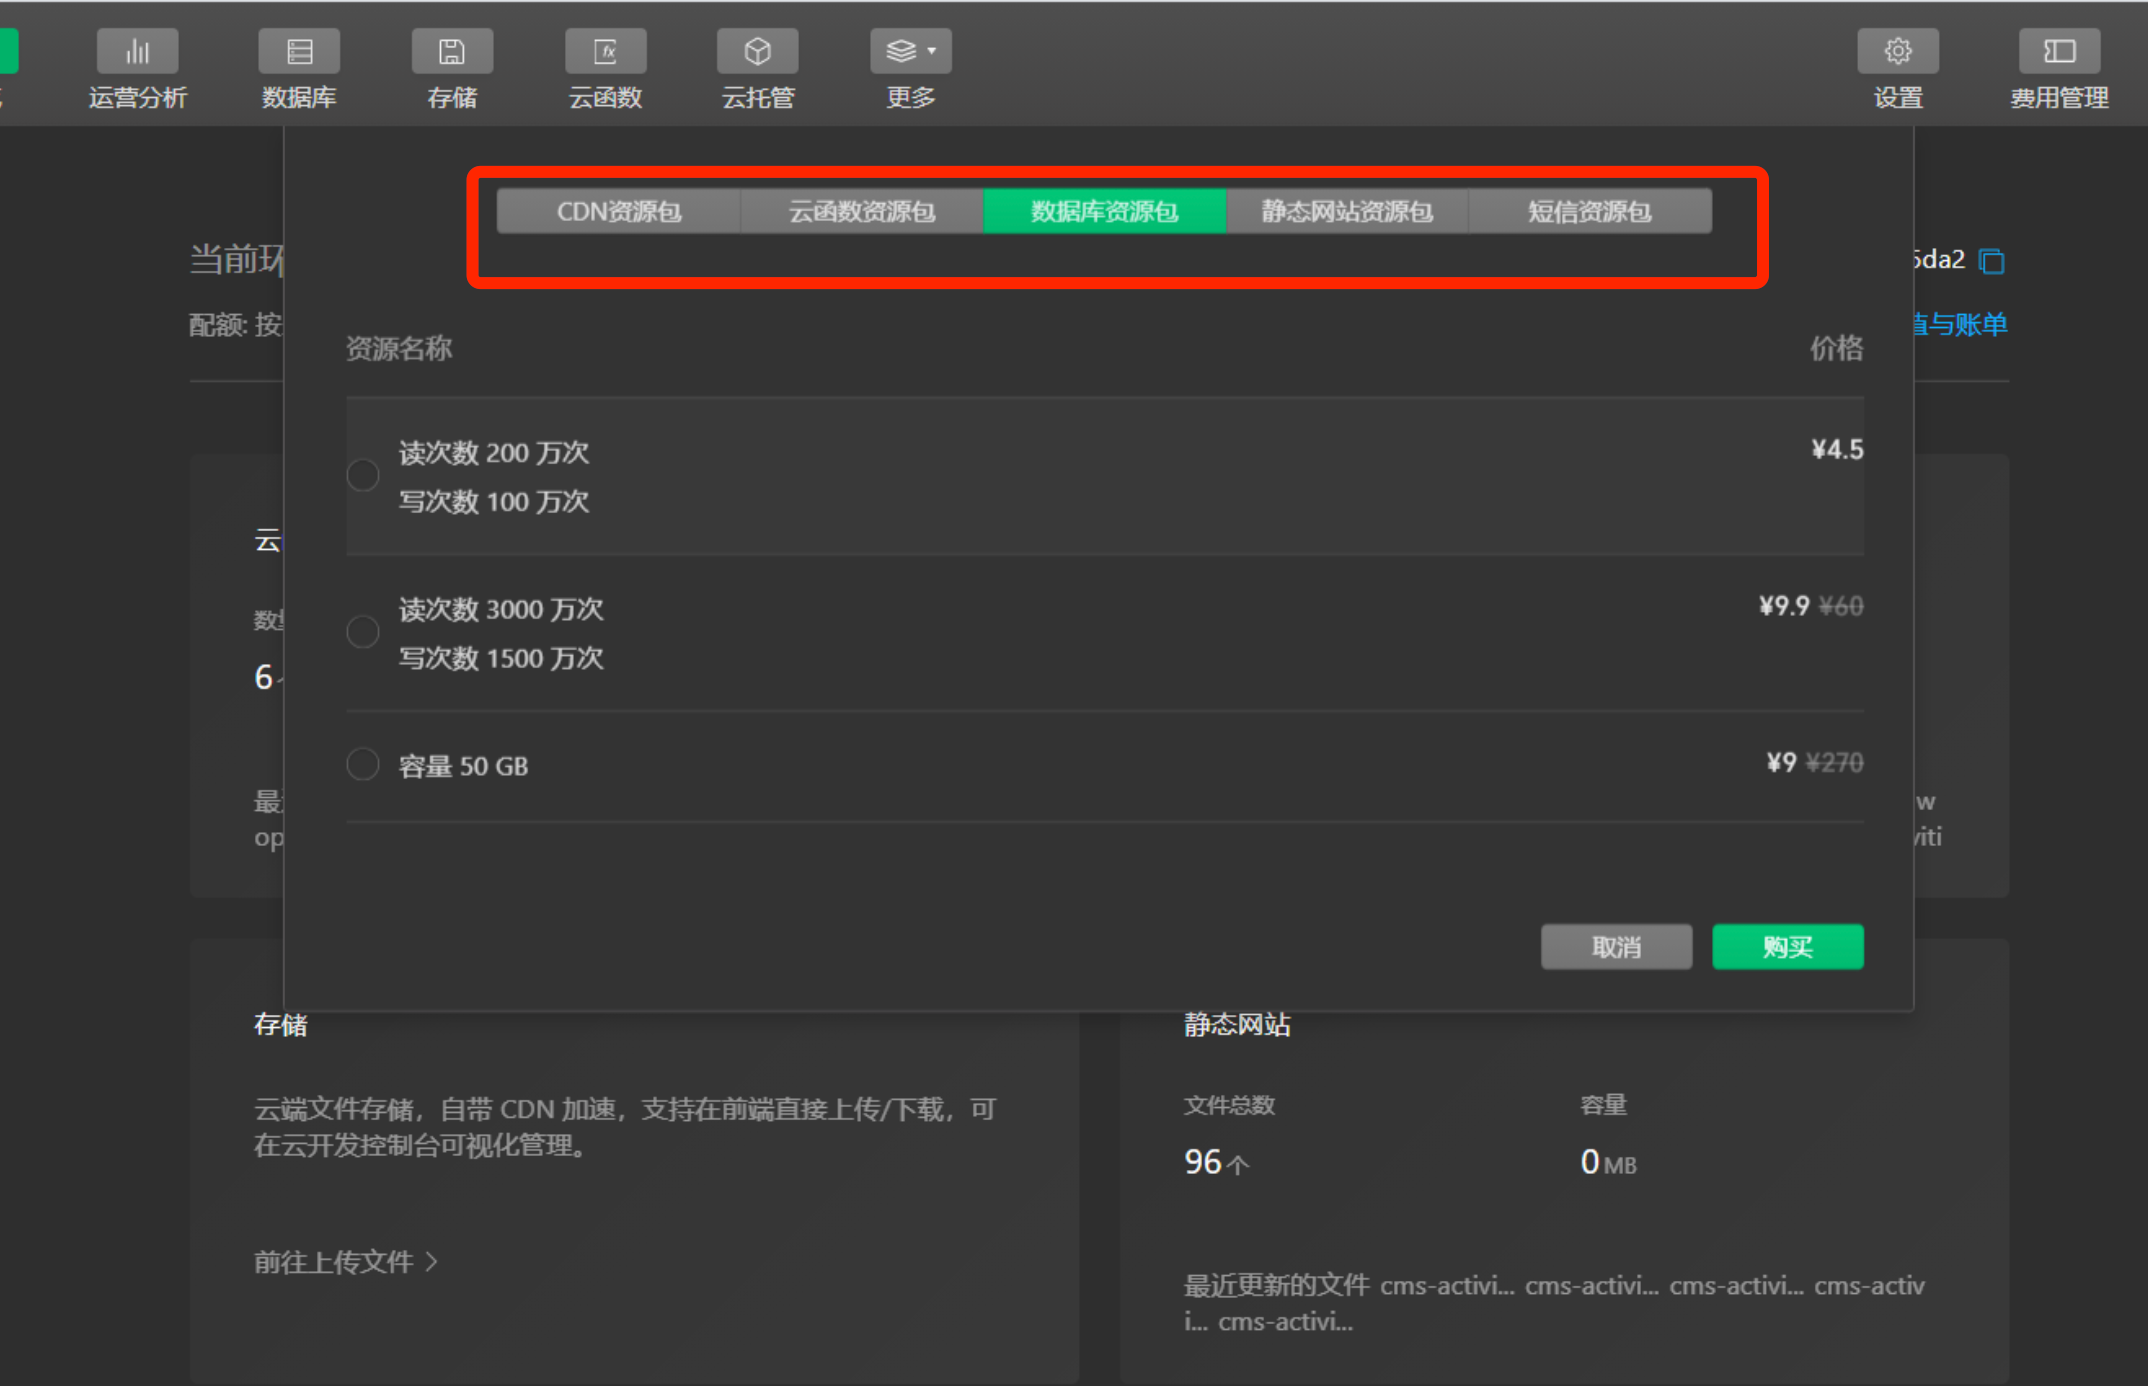
Task: Select the 容量 50 GB package radio
Action: coord(363,765)
